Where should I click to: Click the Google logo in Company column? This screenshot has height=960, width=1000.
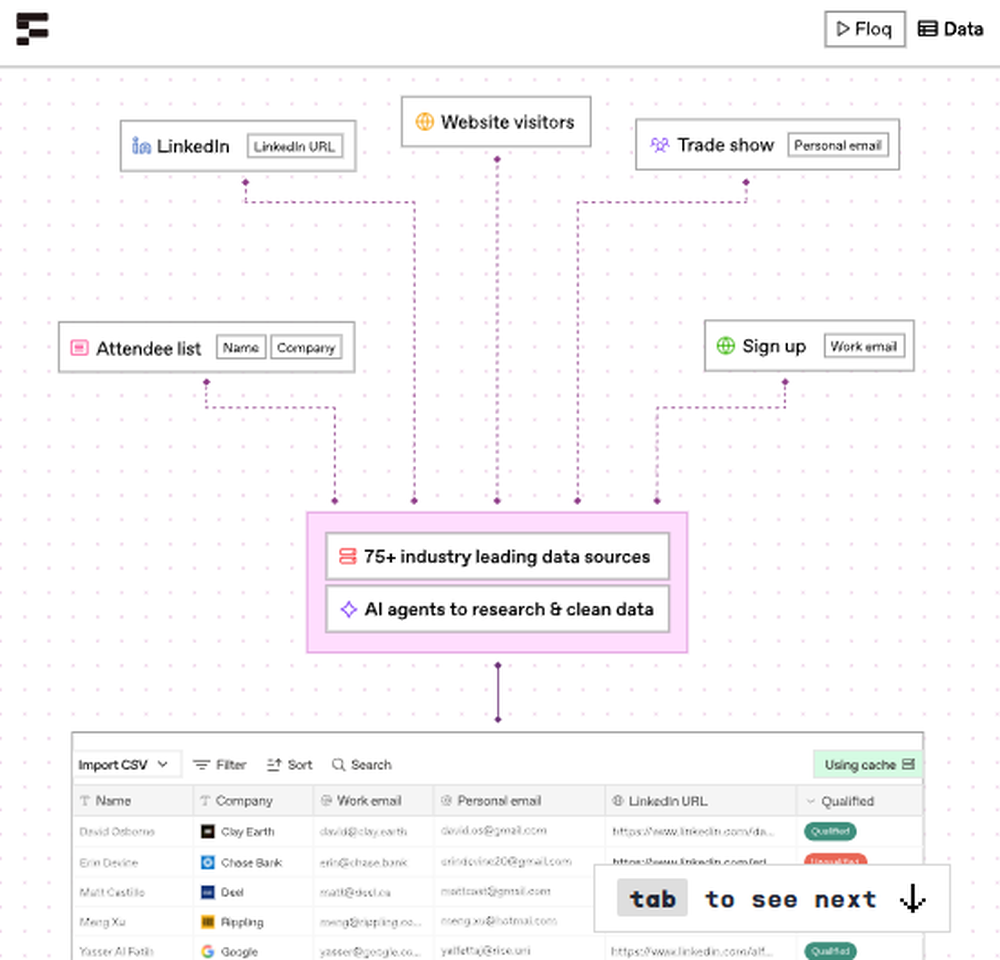tap(207, 951)
